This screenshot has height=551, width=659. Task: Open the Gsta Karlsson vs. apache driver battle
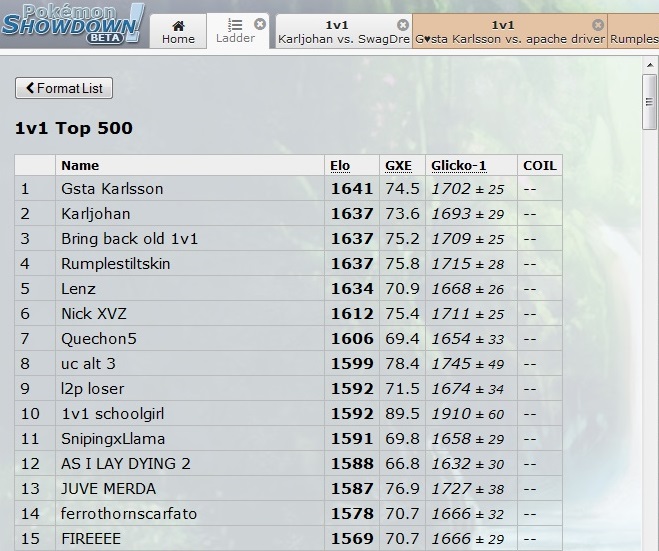tap(505, 32)
